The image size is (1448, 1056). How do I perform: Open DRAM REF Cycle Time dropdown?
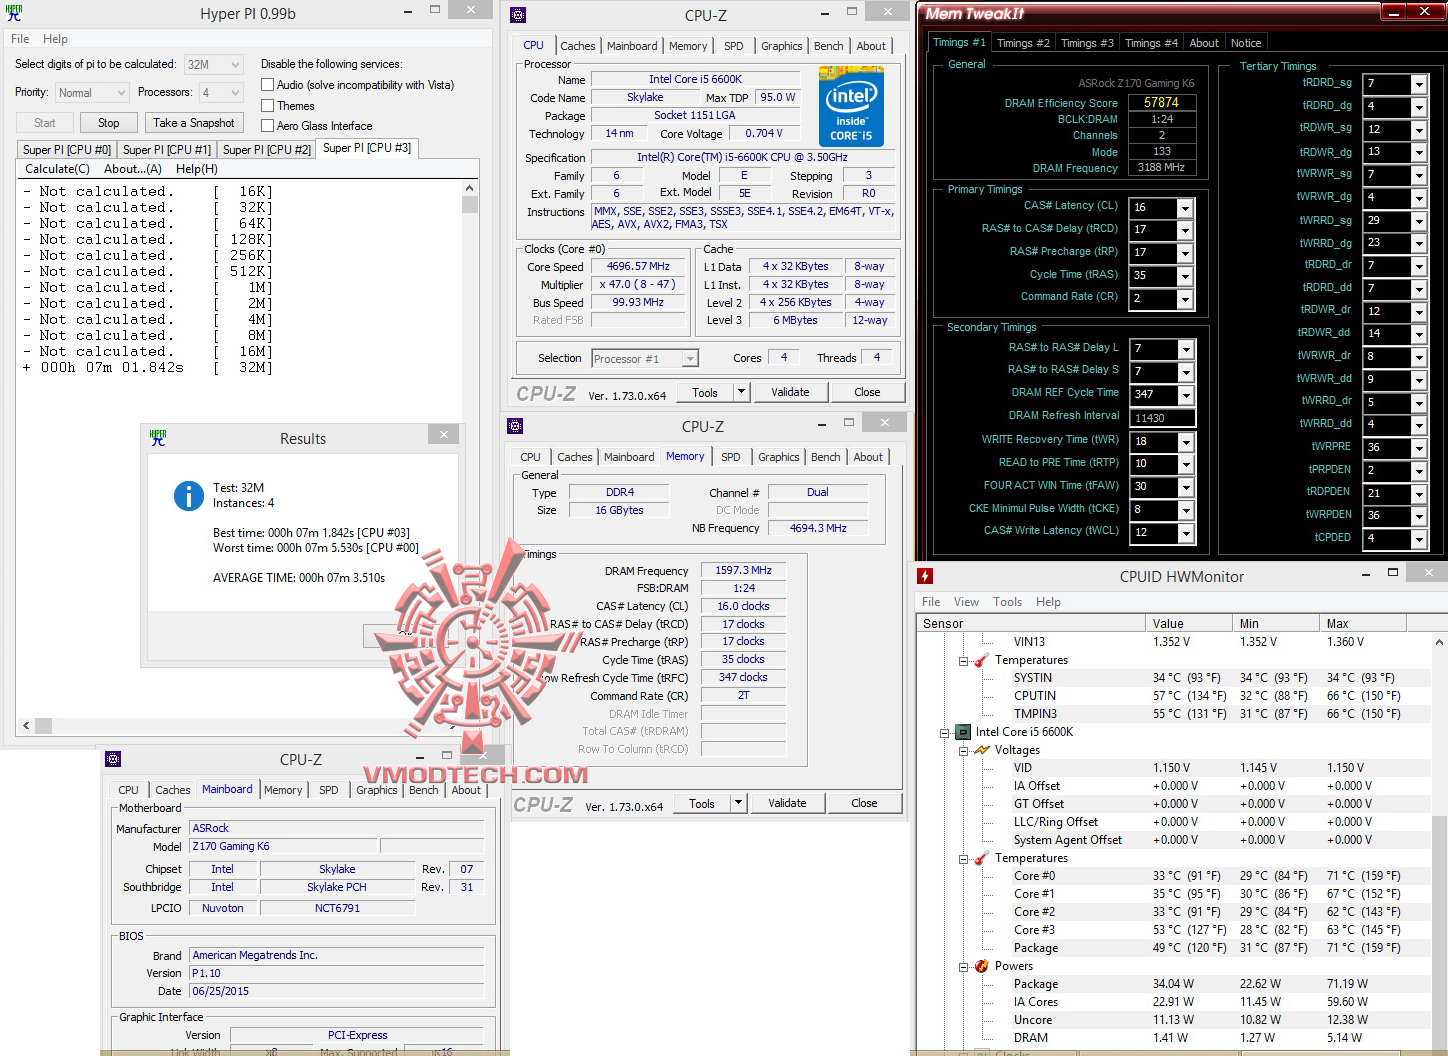(x=1185, y=395)
